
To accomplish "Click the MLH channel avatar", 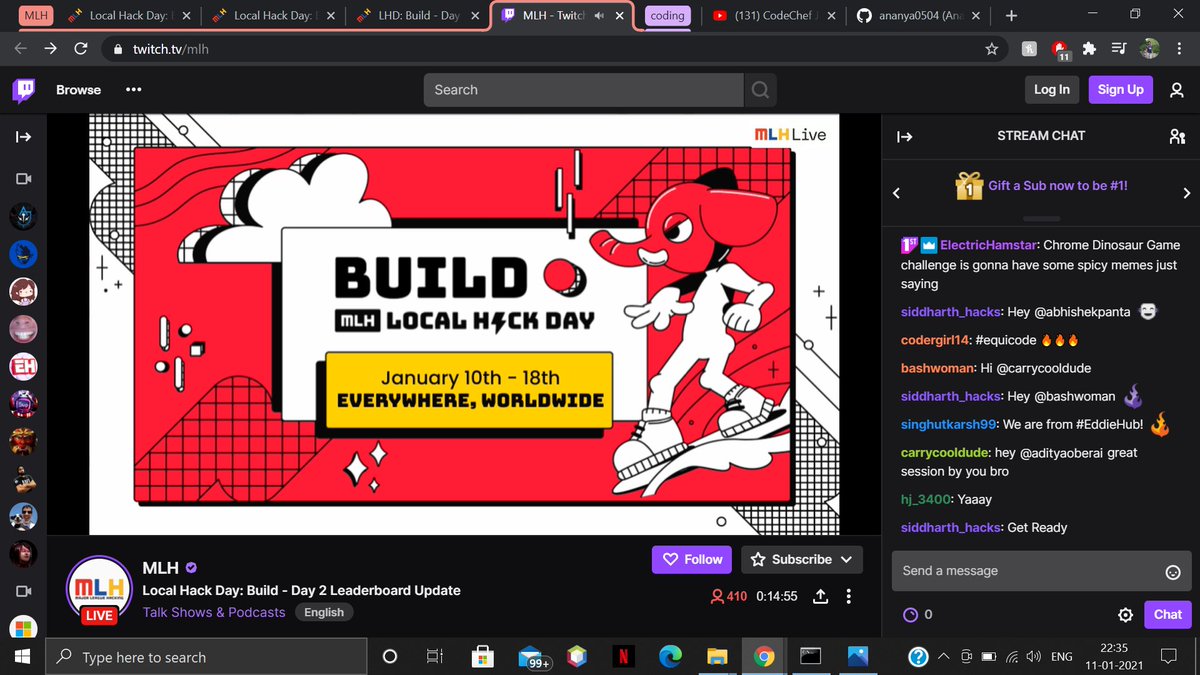I will pyautogui.click(x=99, y=587).
